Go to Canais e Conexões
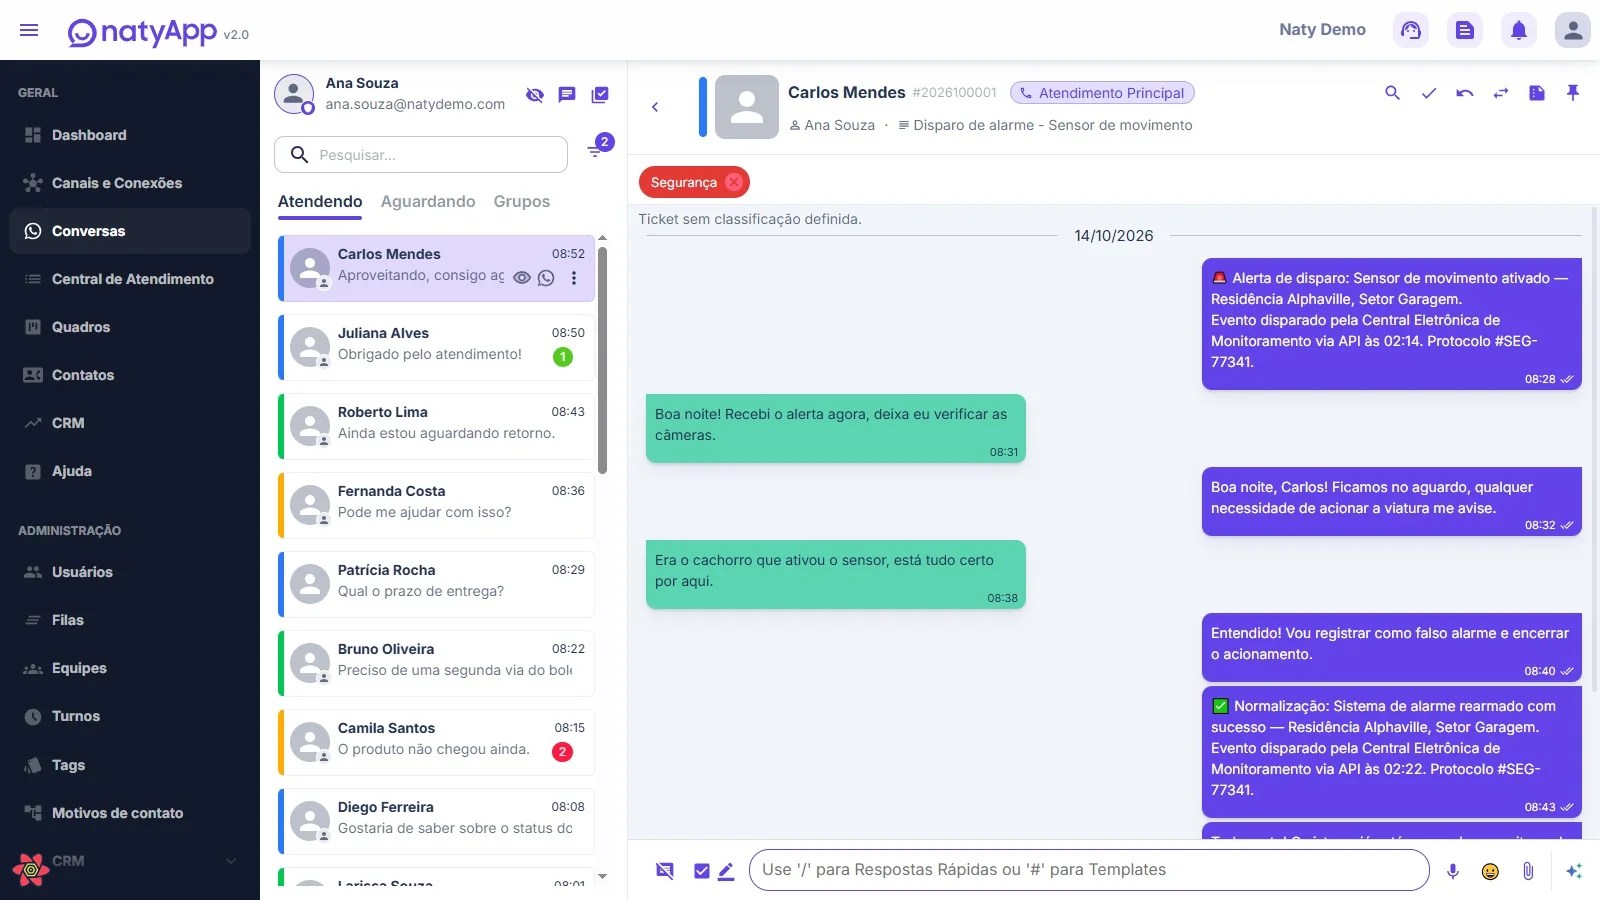 (130, 183)
